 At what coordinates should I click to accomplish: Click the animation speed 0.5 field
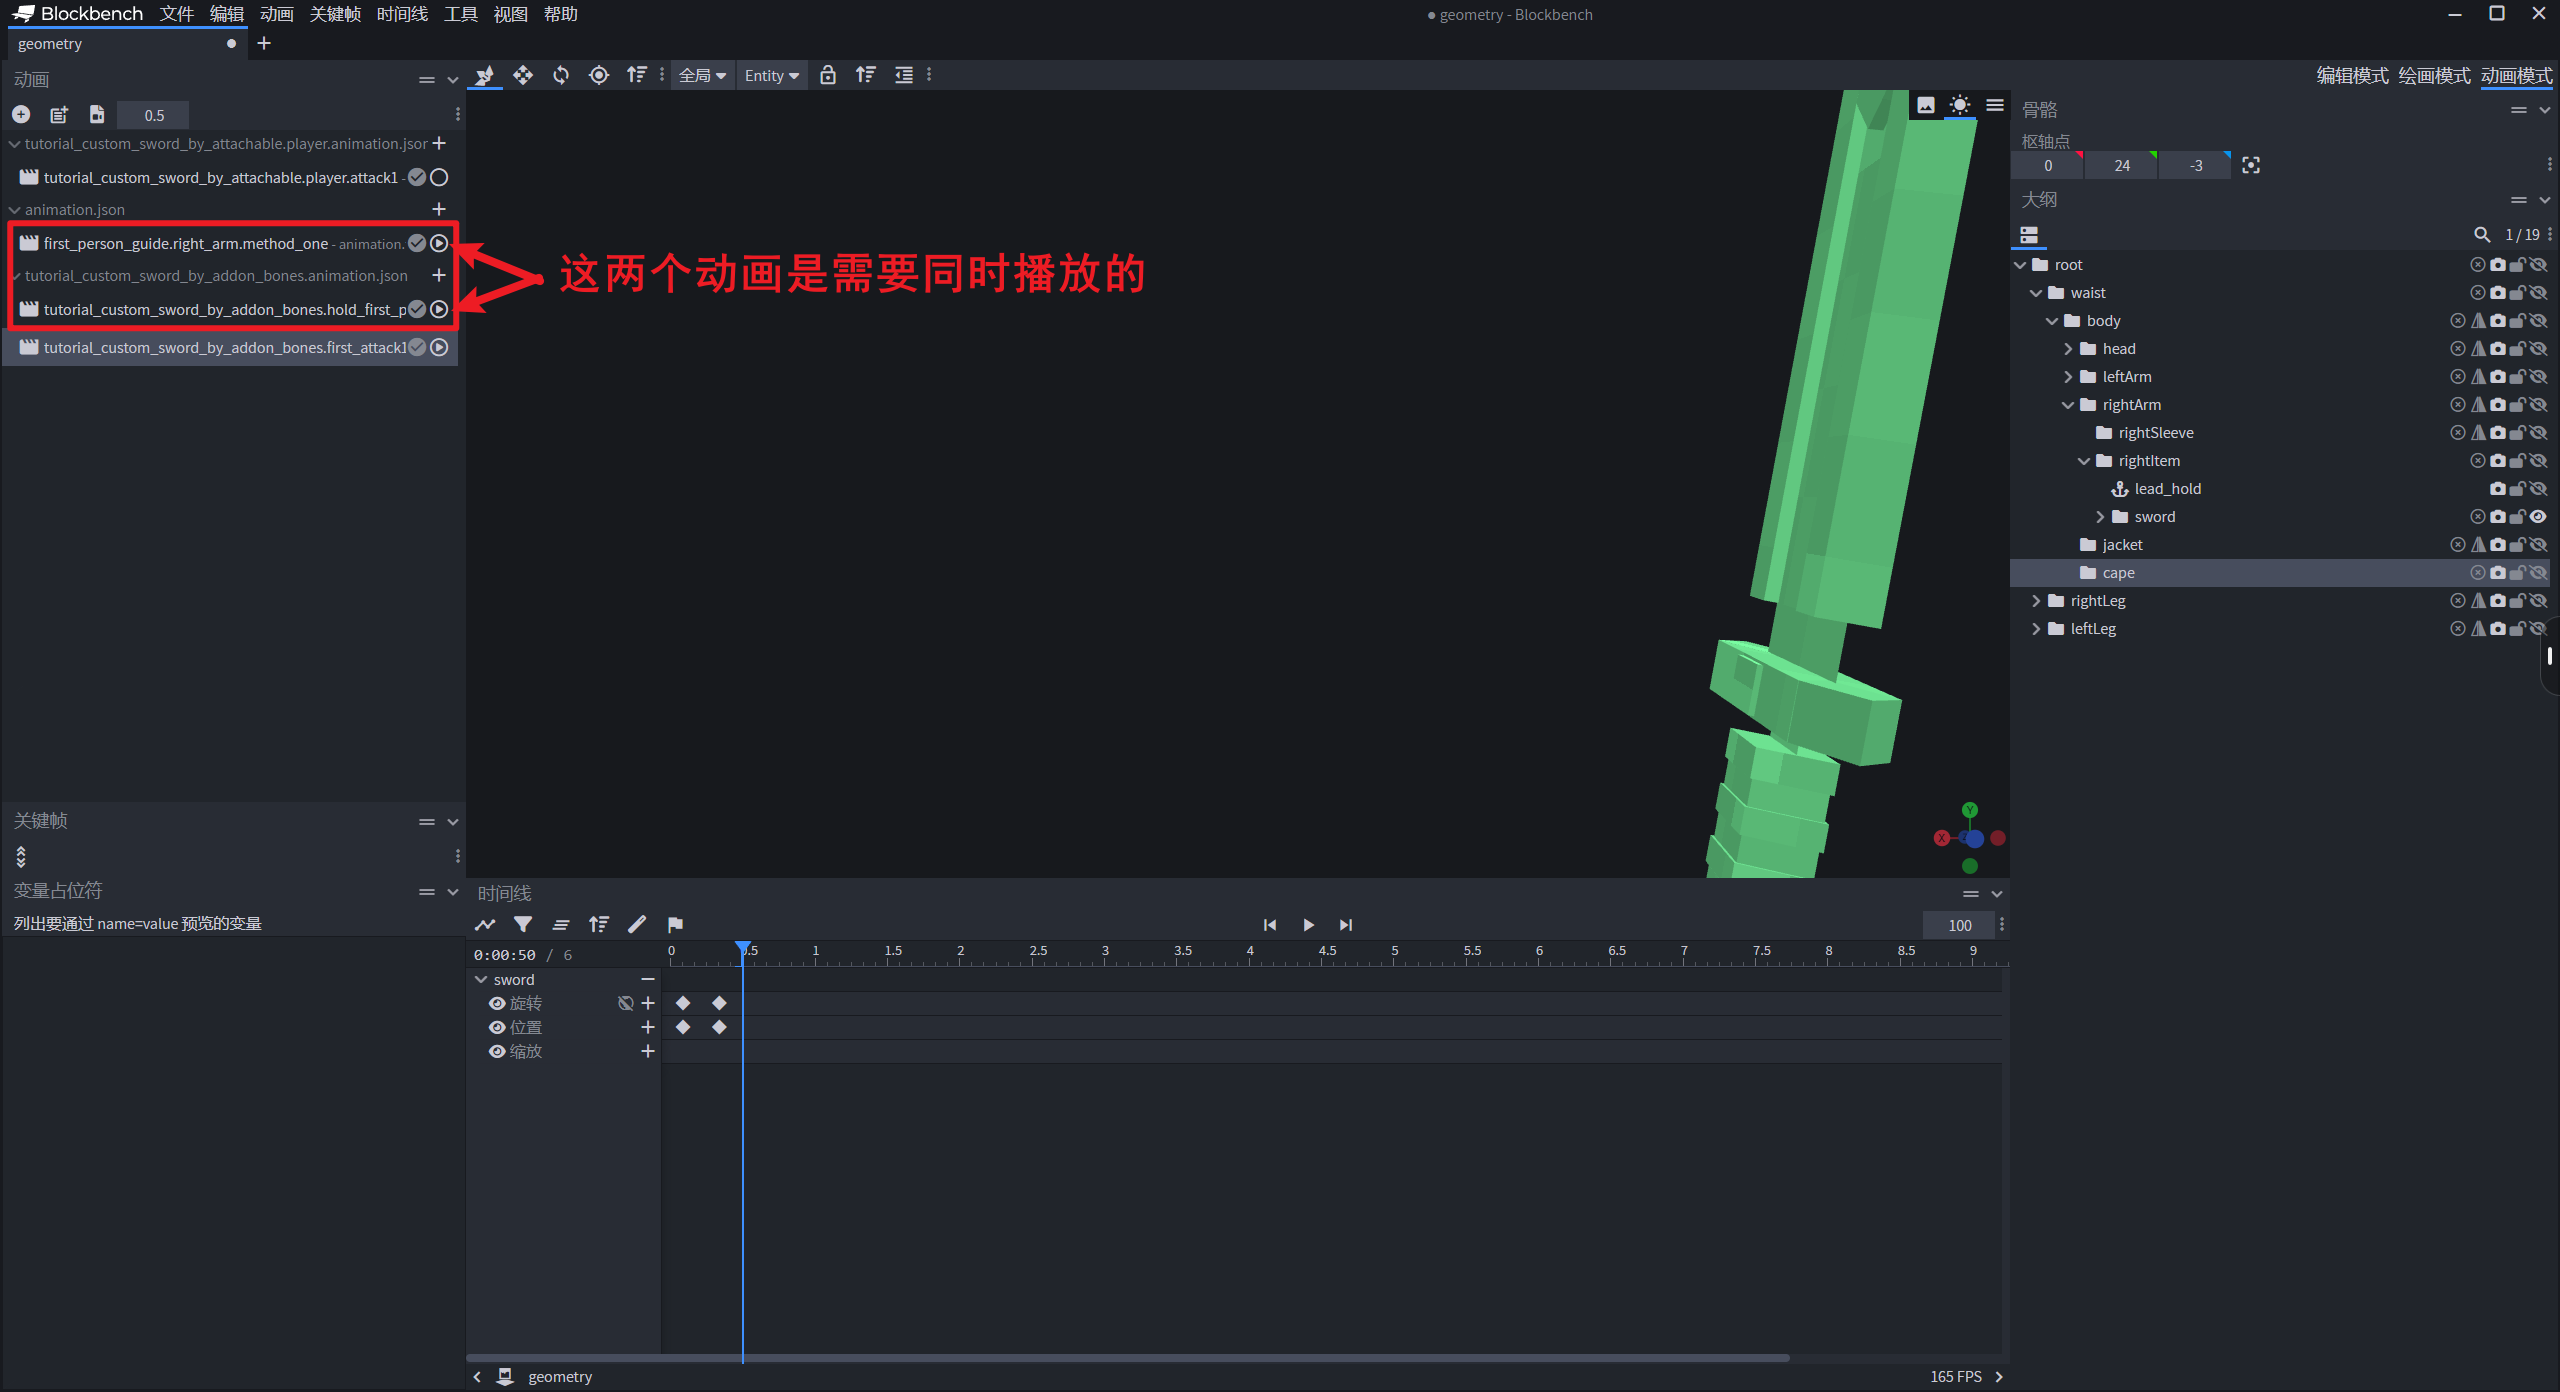click(x=153, y=115)
